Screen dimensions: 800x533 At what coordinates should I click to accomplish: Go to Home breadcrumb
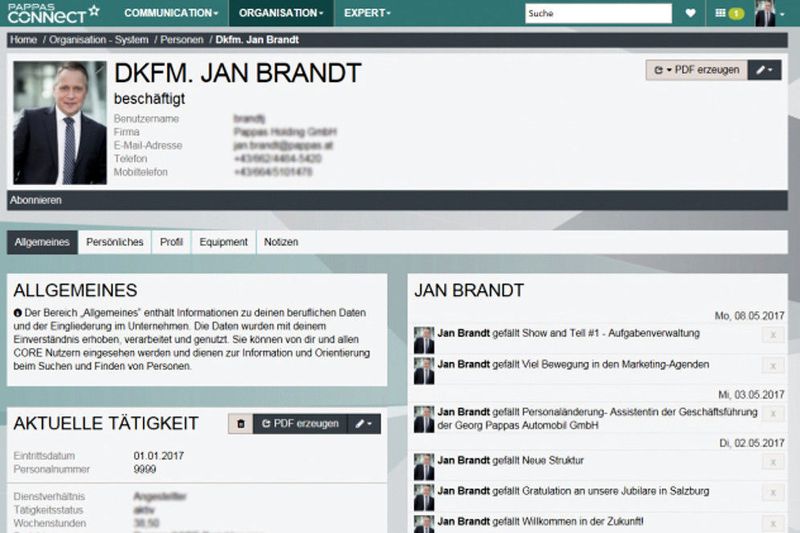click(23, 40)
